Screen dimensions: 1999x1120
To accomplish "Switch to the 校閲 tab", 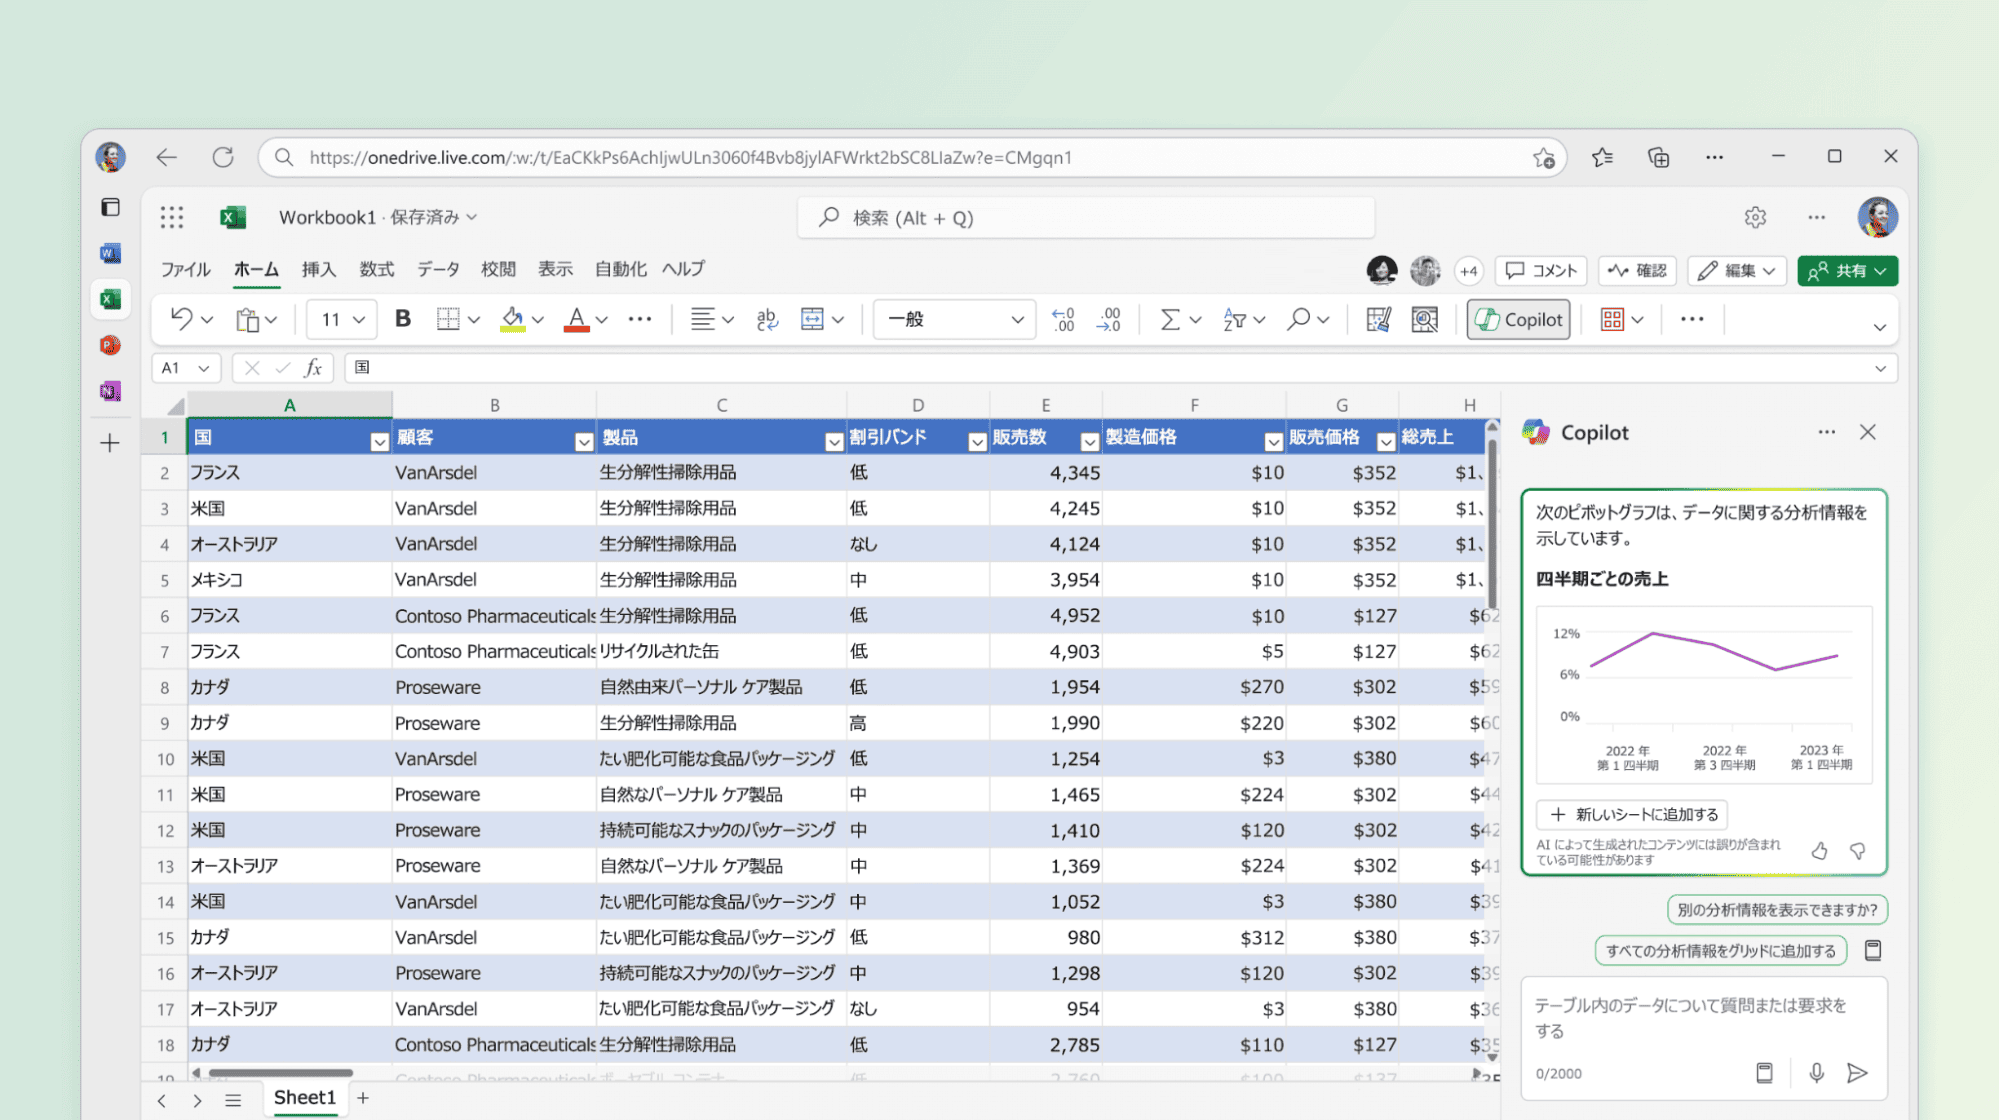I will pyautogui.click(x=498, y=269).
